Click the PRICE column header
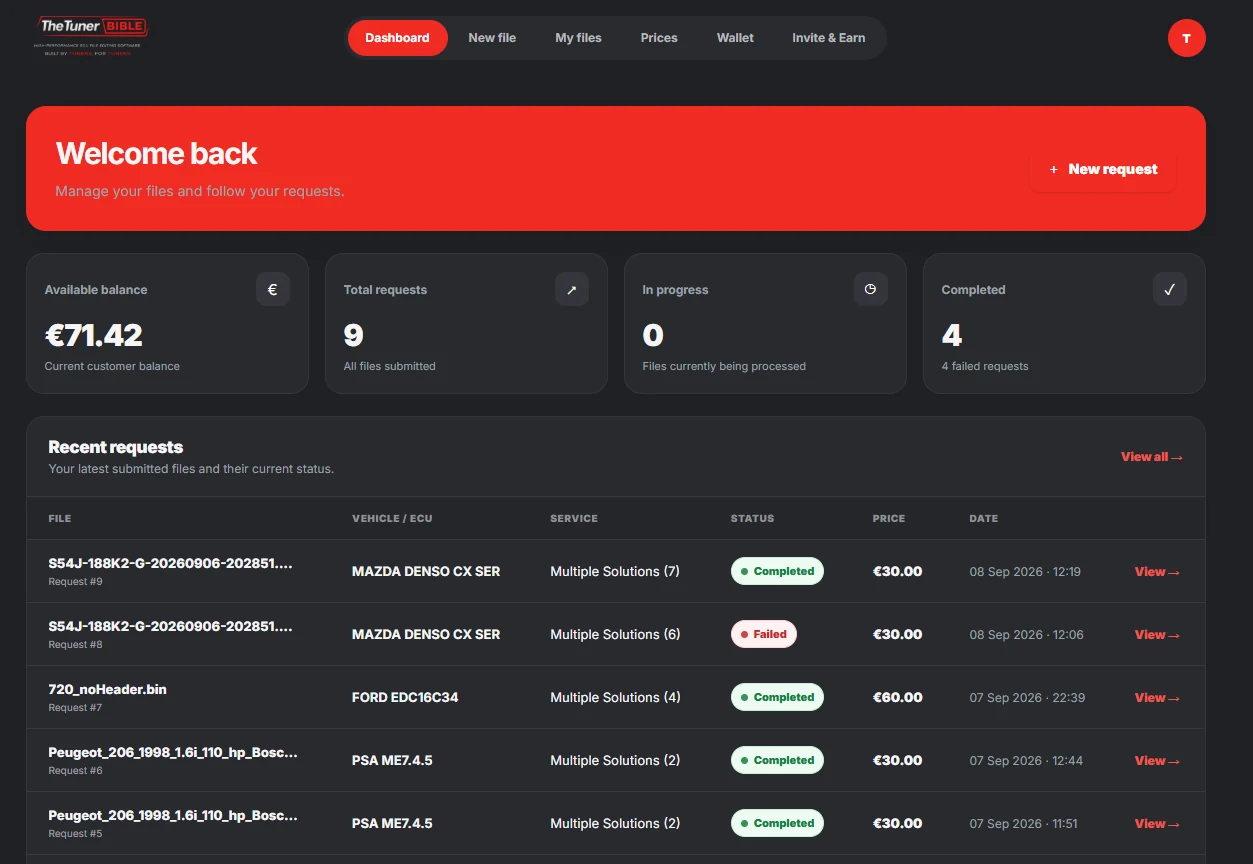The image size is (1253, 864). (889, 519)
